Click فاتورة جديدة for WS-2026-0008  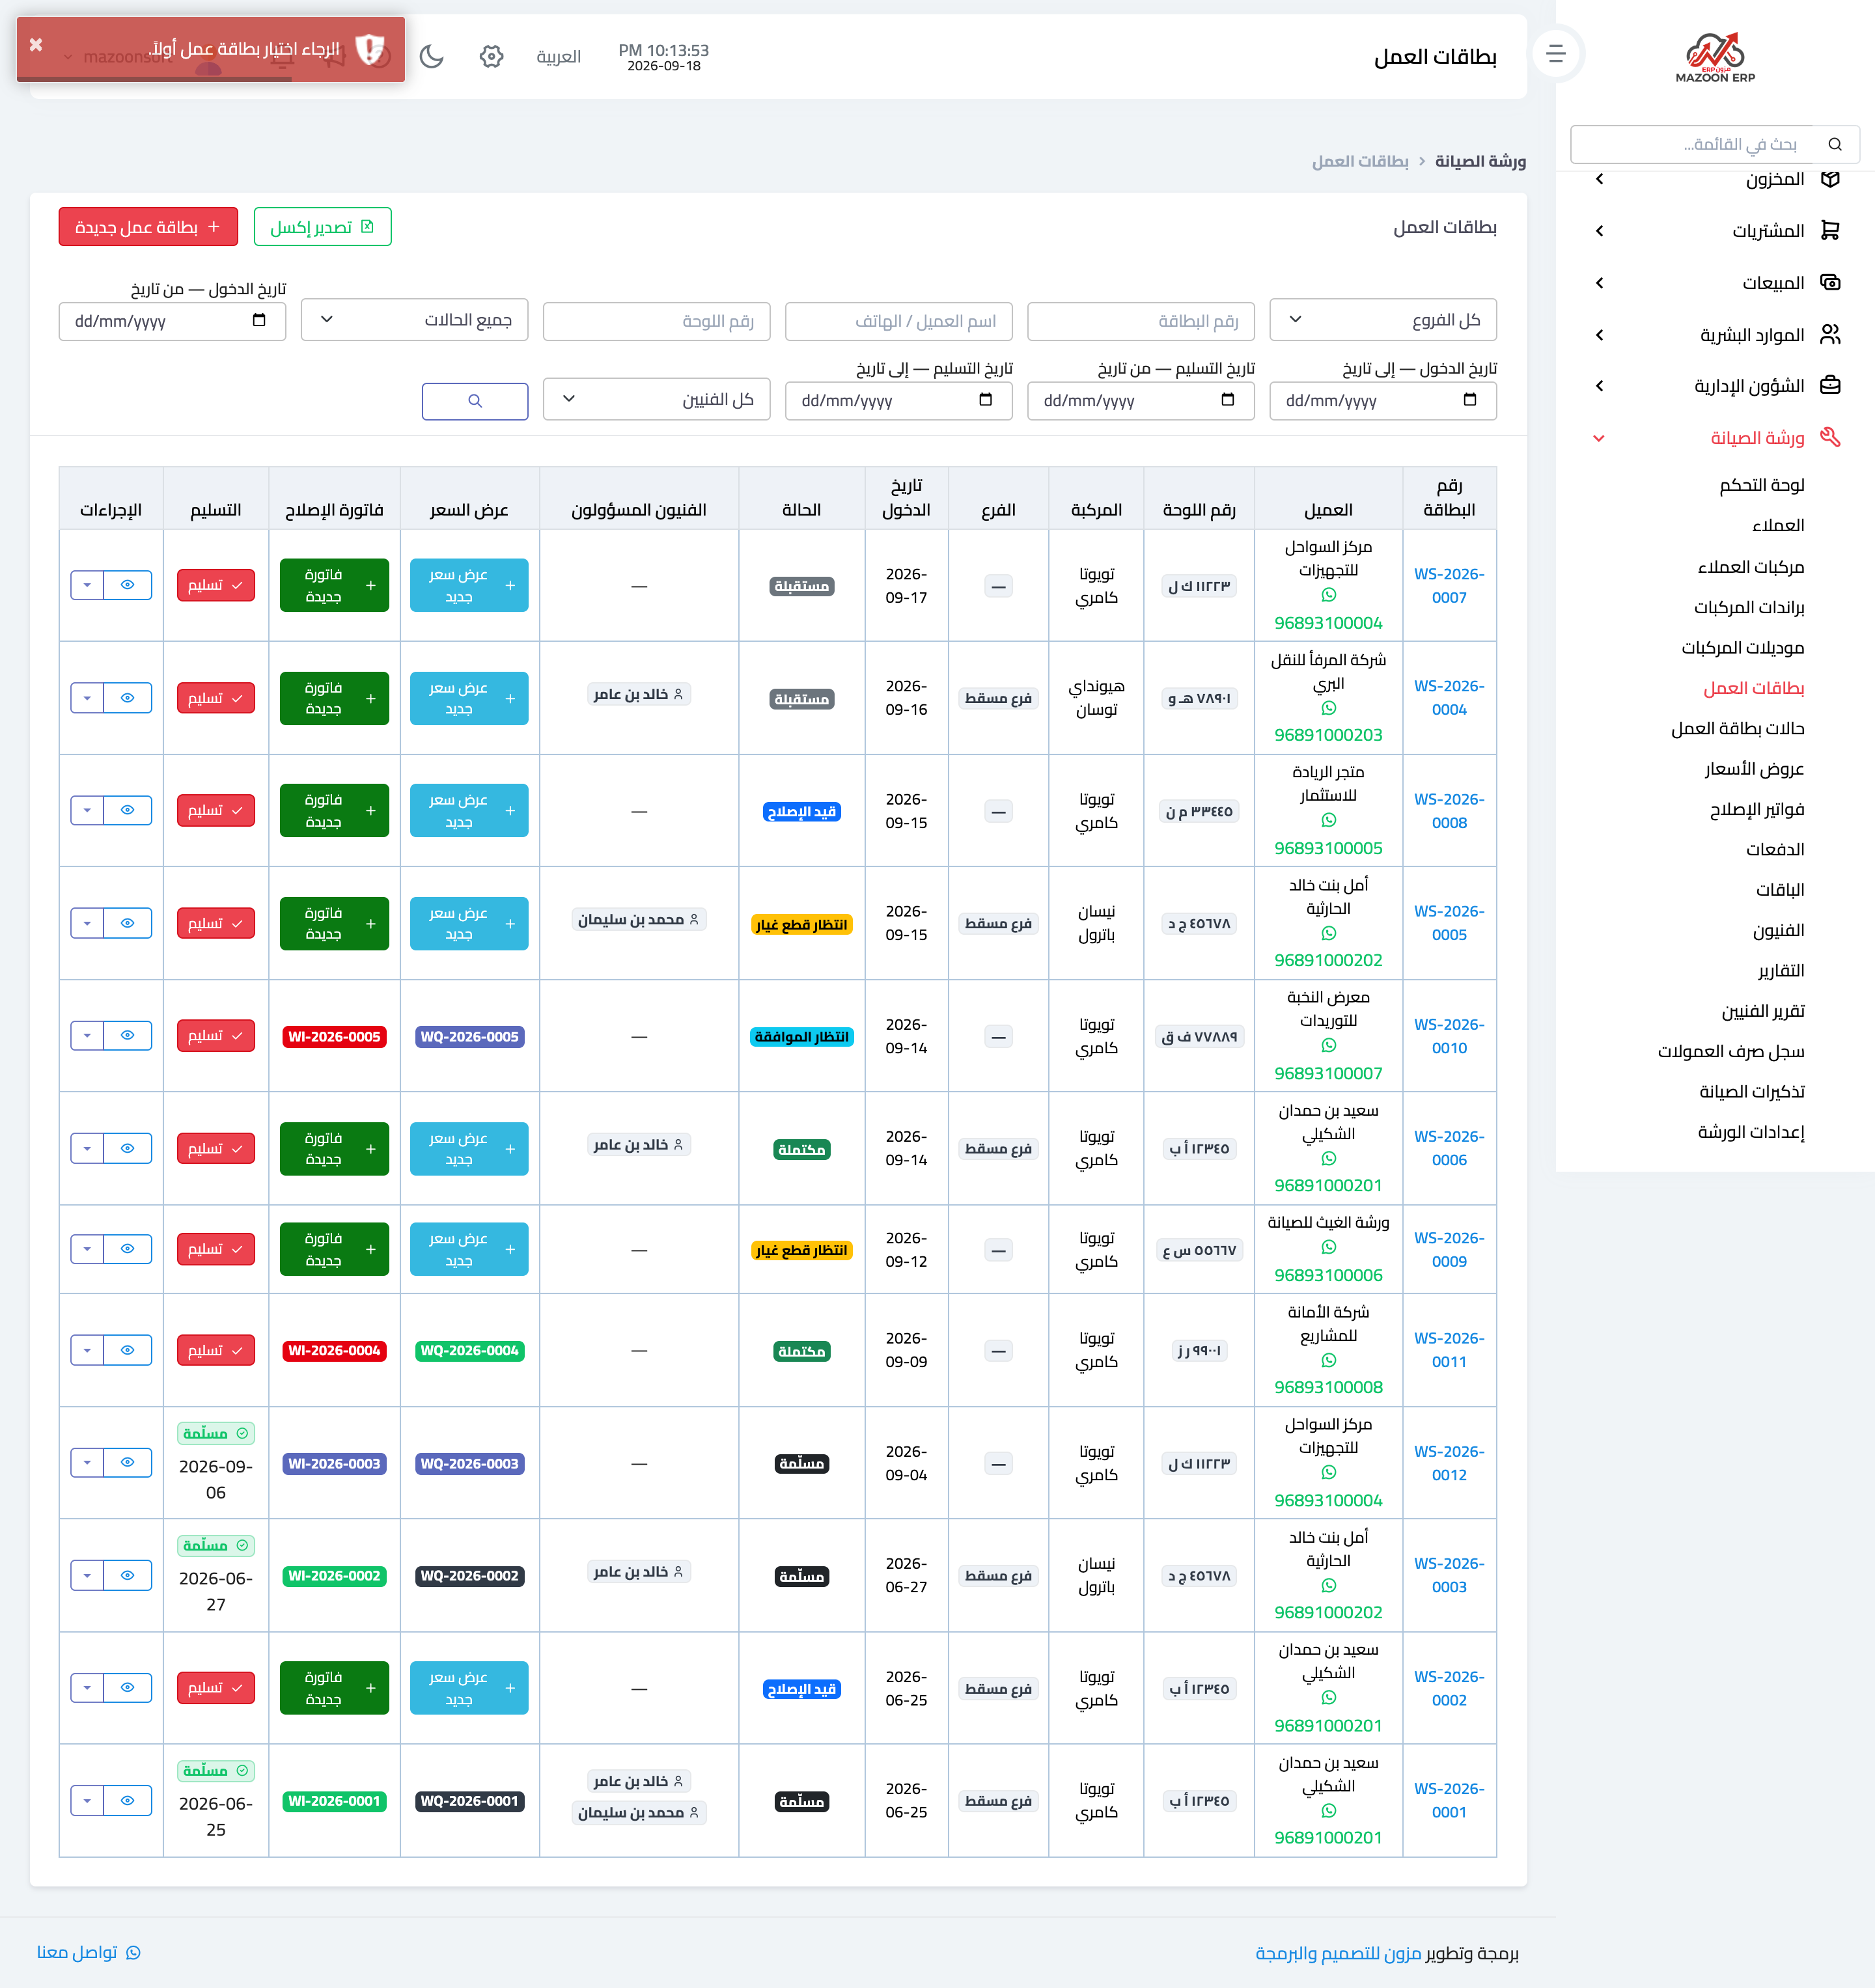tap(334, 810)
